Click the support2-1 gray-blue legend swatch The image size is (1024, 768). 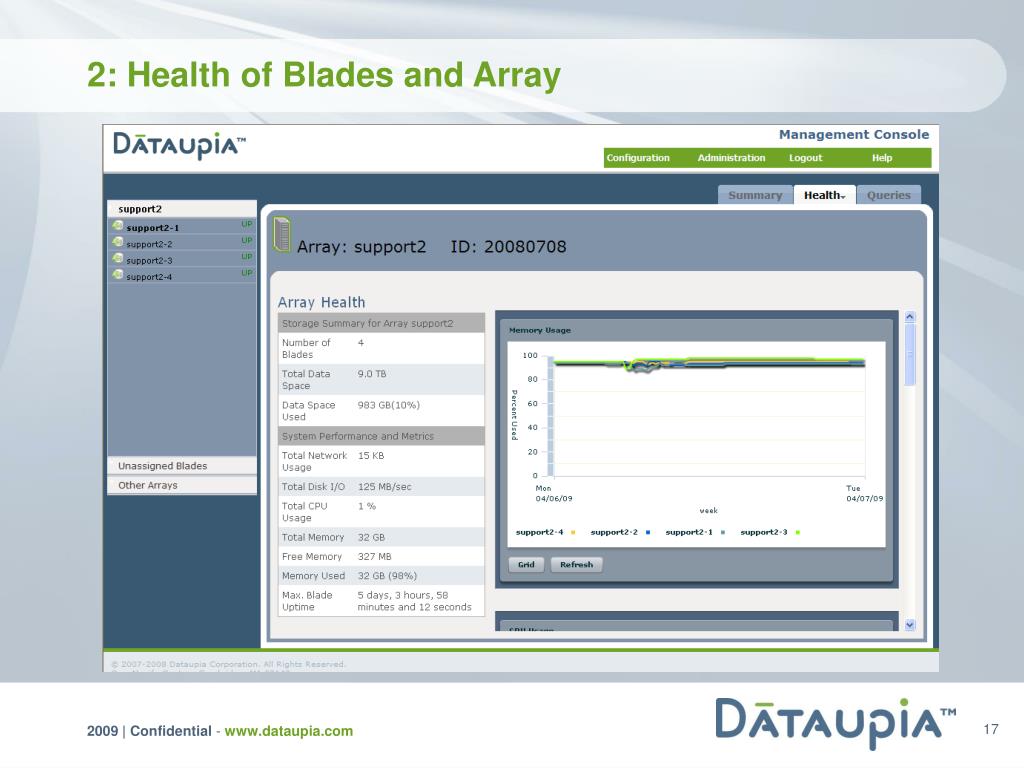(x=723, y=532)
